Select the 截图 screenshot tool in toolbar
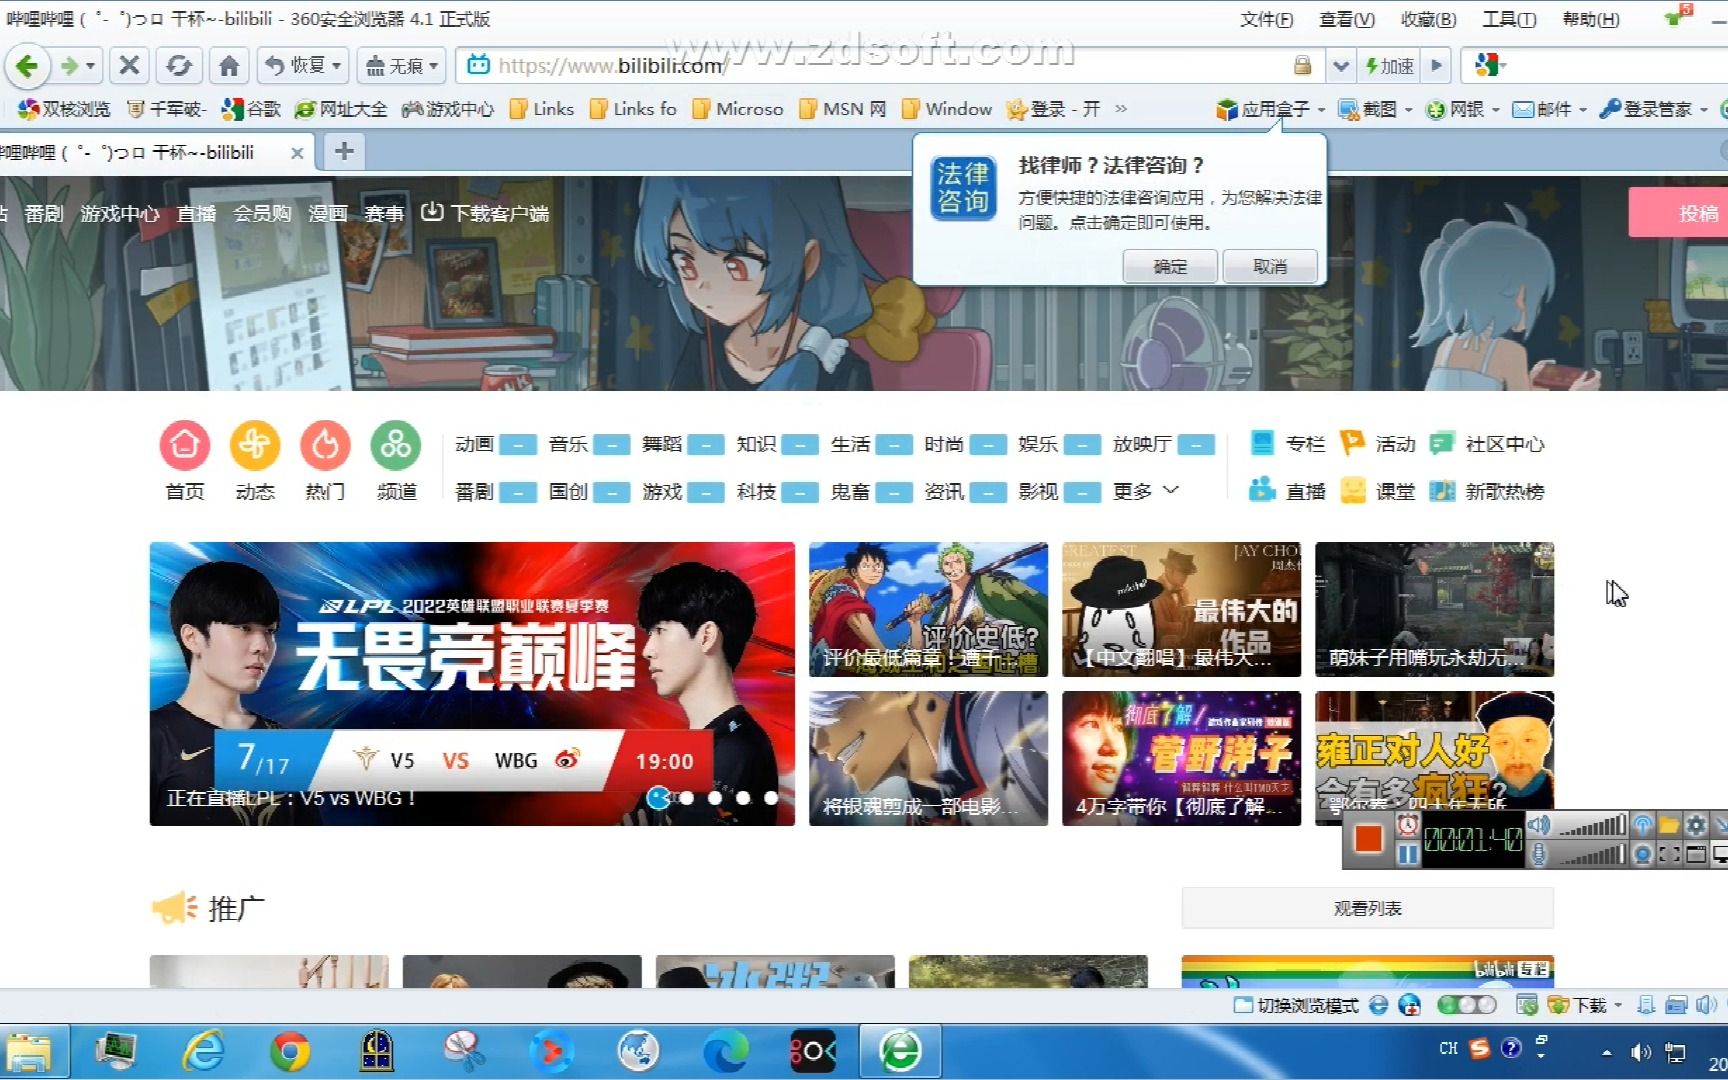1728x1080 pixels. [1377, 109]
